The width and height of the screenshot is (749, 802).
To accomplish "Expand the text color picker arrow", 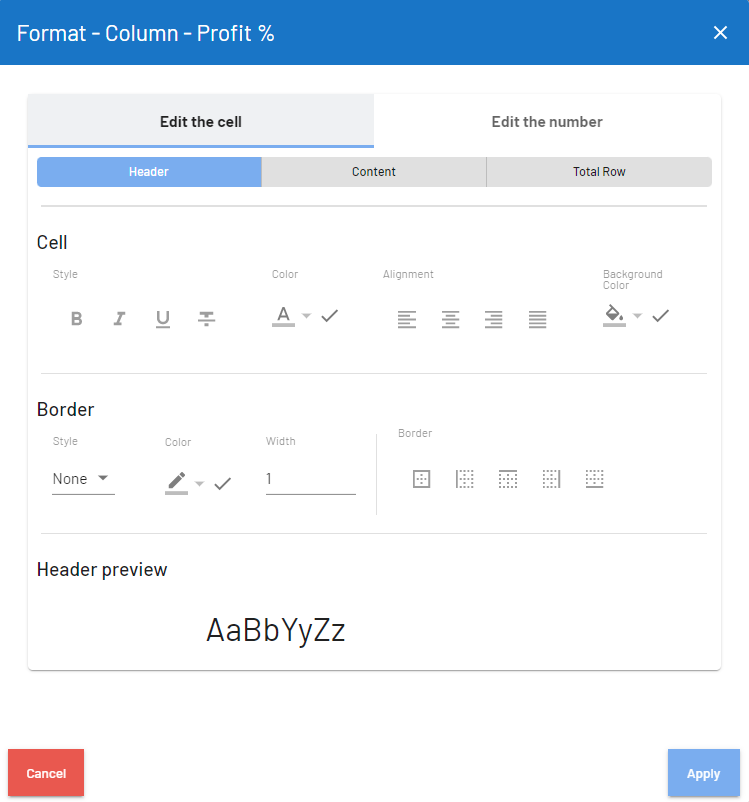I will [x=307, y=316].
